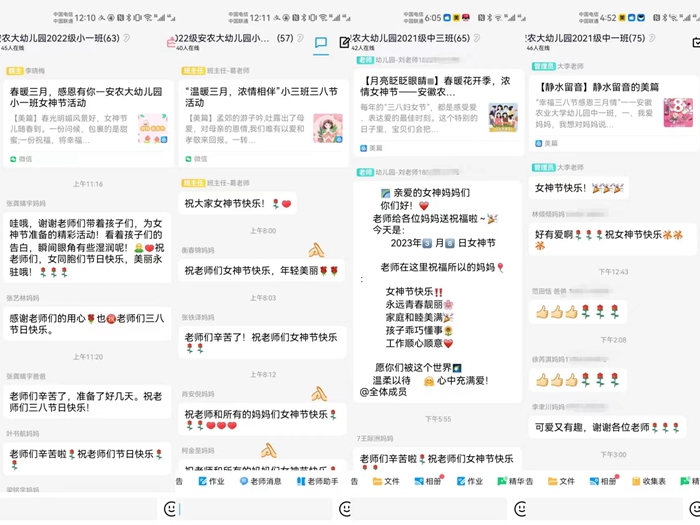The width and height of the screenshot is (700, 525).
Task: Tap the girl thumbnail in the 温暖三月 card
Action: click(327, 128)
